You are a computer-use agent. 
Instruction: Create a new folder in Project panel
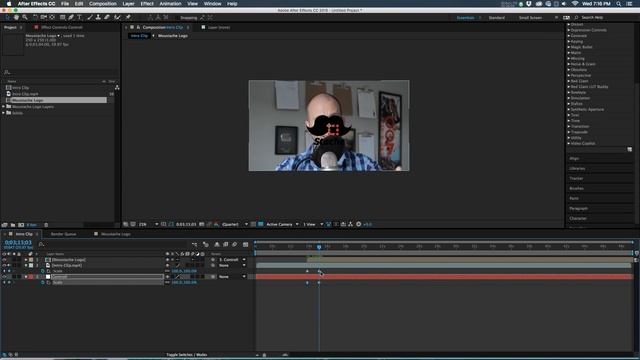pyautogui.click(x=13, y=225)
